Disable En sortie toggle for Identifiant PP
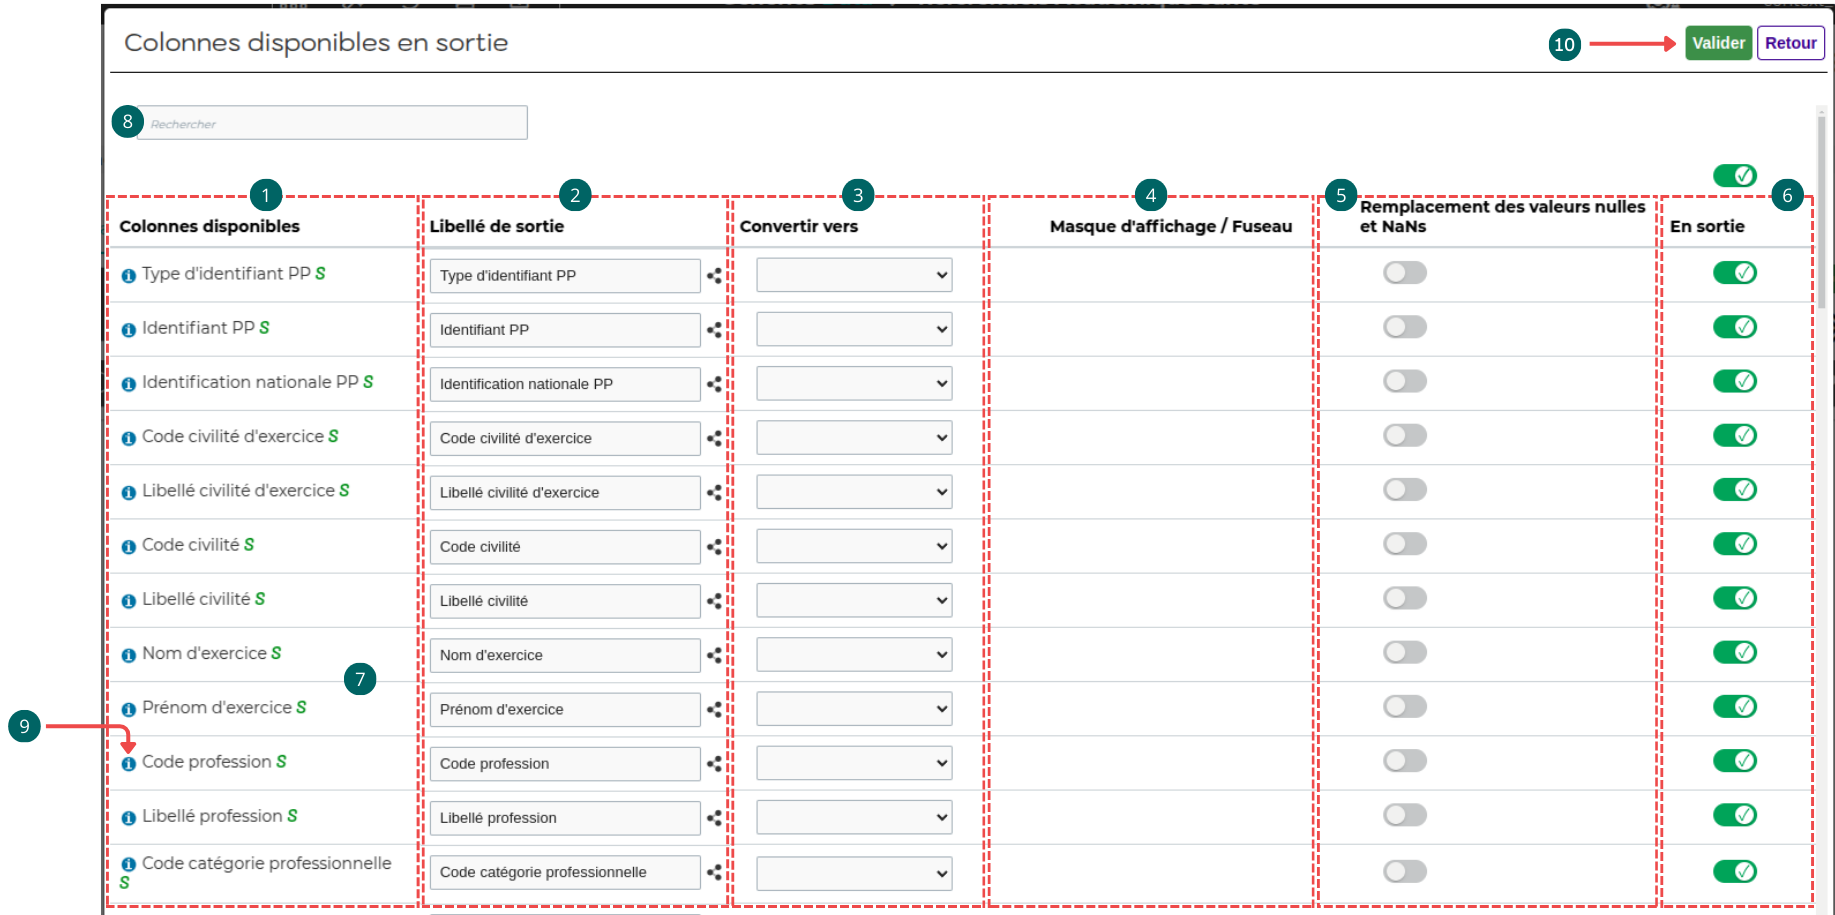Viewport: 1835px width, 915px height. coord(1734,327)
